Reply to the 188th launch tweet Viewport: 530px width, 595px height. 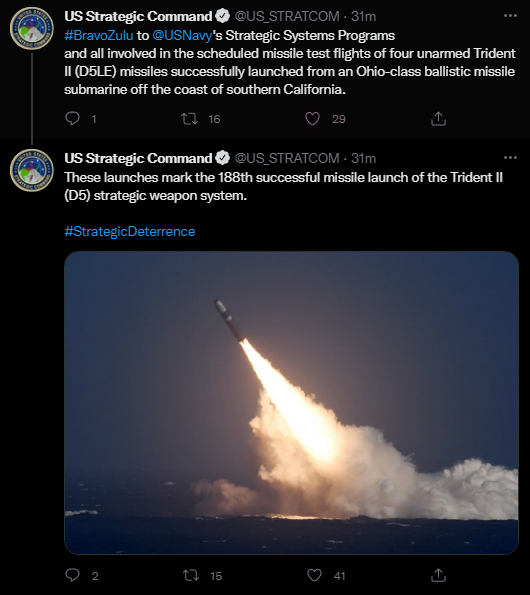coord(72,575)
